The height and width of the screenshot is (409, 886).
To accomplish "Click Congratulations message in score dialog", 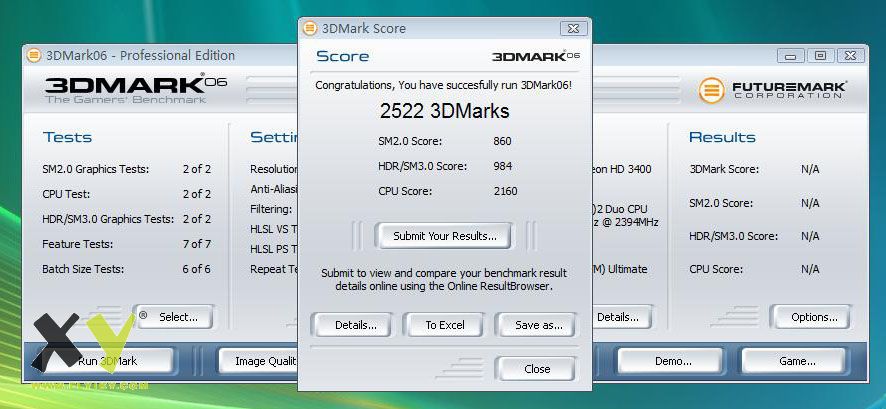I will 444,85.
